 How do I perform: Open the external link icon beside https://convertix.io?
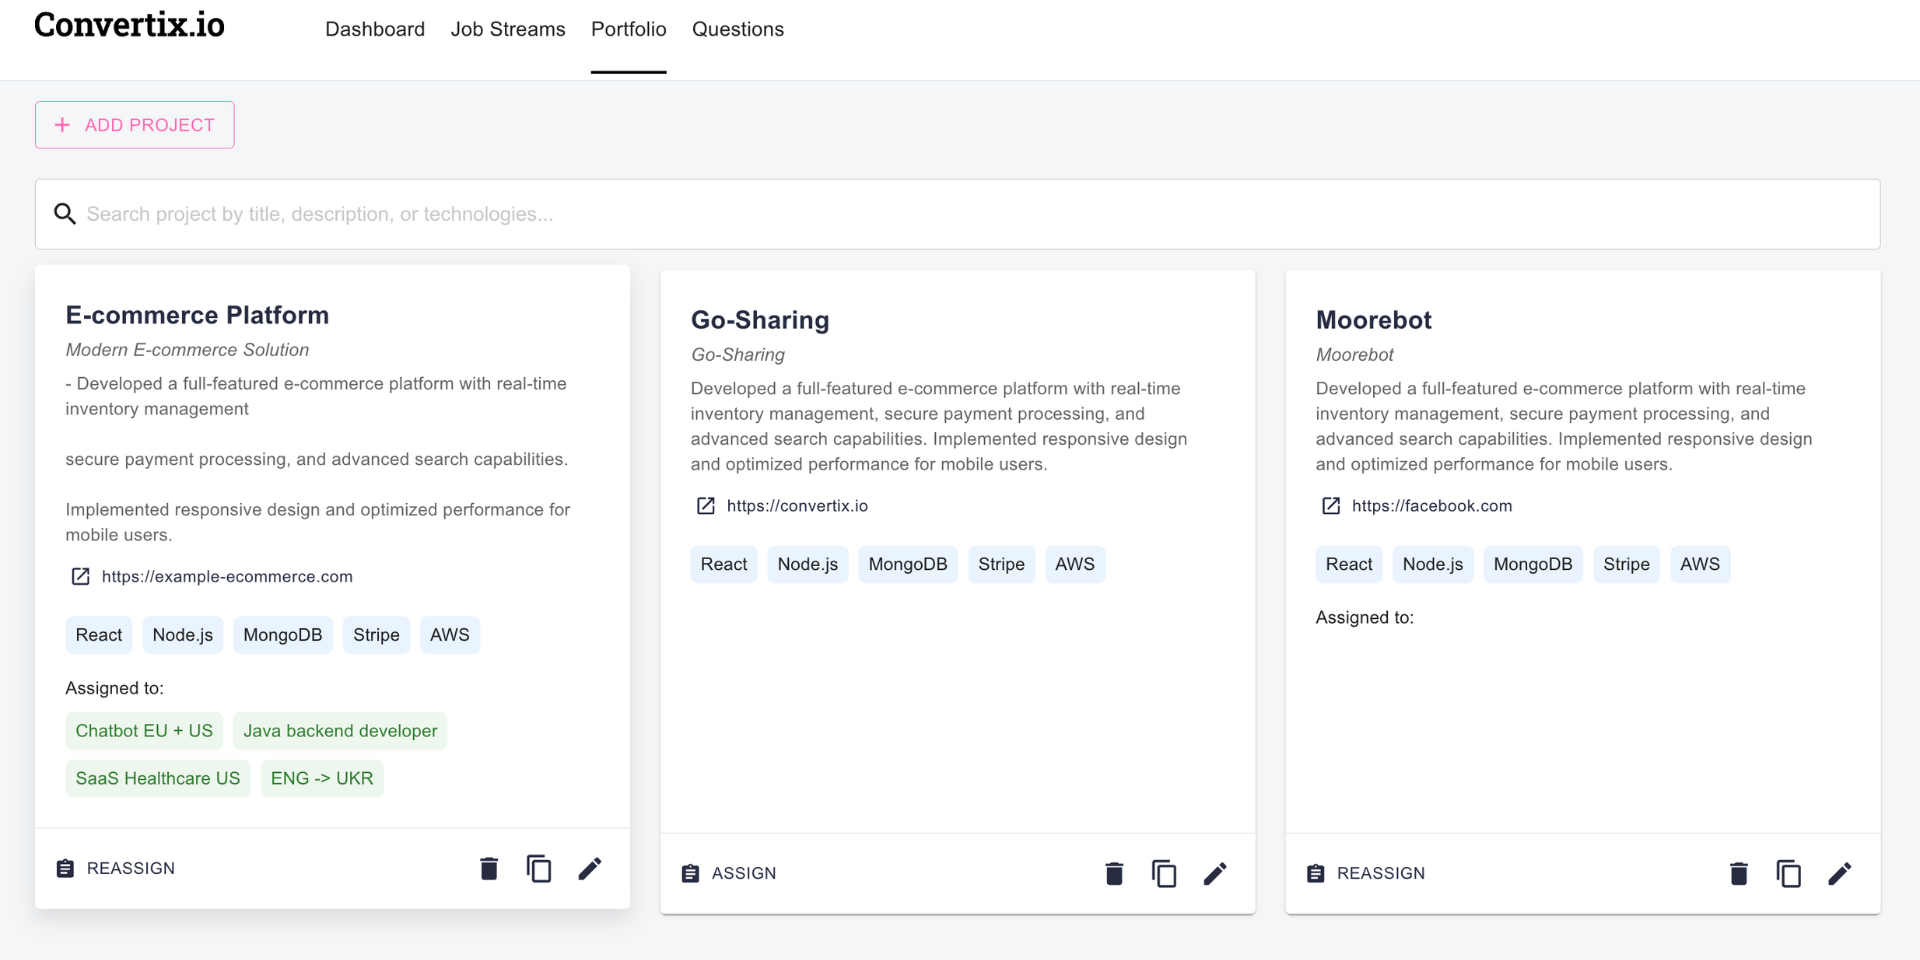pyautogui.click(x=705, y=506)
